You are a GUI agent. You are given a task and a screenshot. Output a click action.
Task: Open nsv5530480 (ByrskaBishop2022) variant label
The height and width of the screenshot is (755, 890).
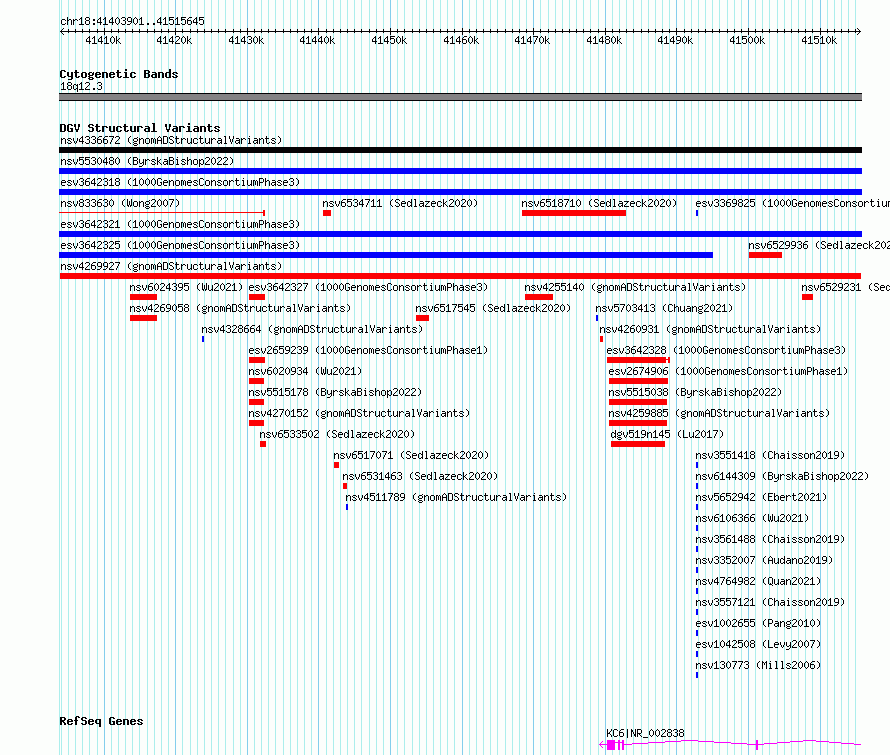tap(147, 161)
